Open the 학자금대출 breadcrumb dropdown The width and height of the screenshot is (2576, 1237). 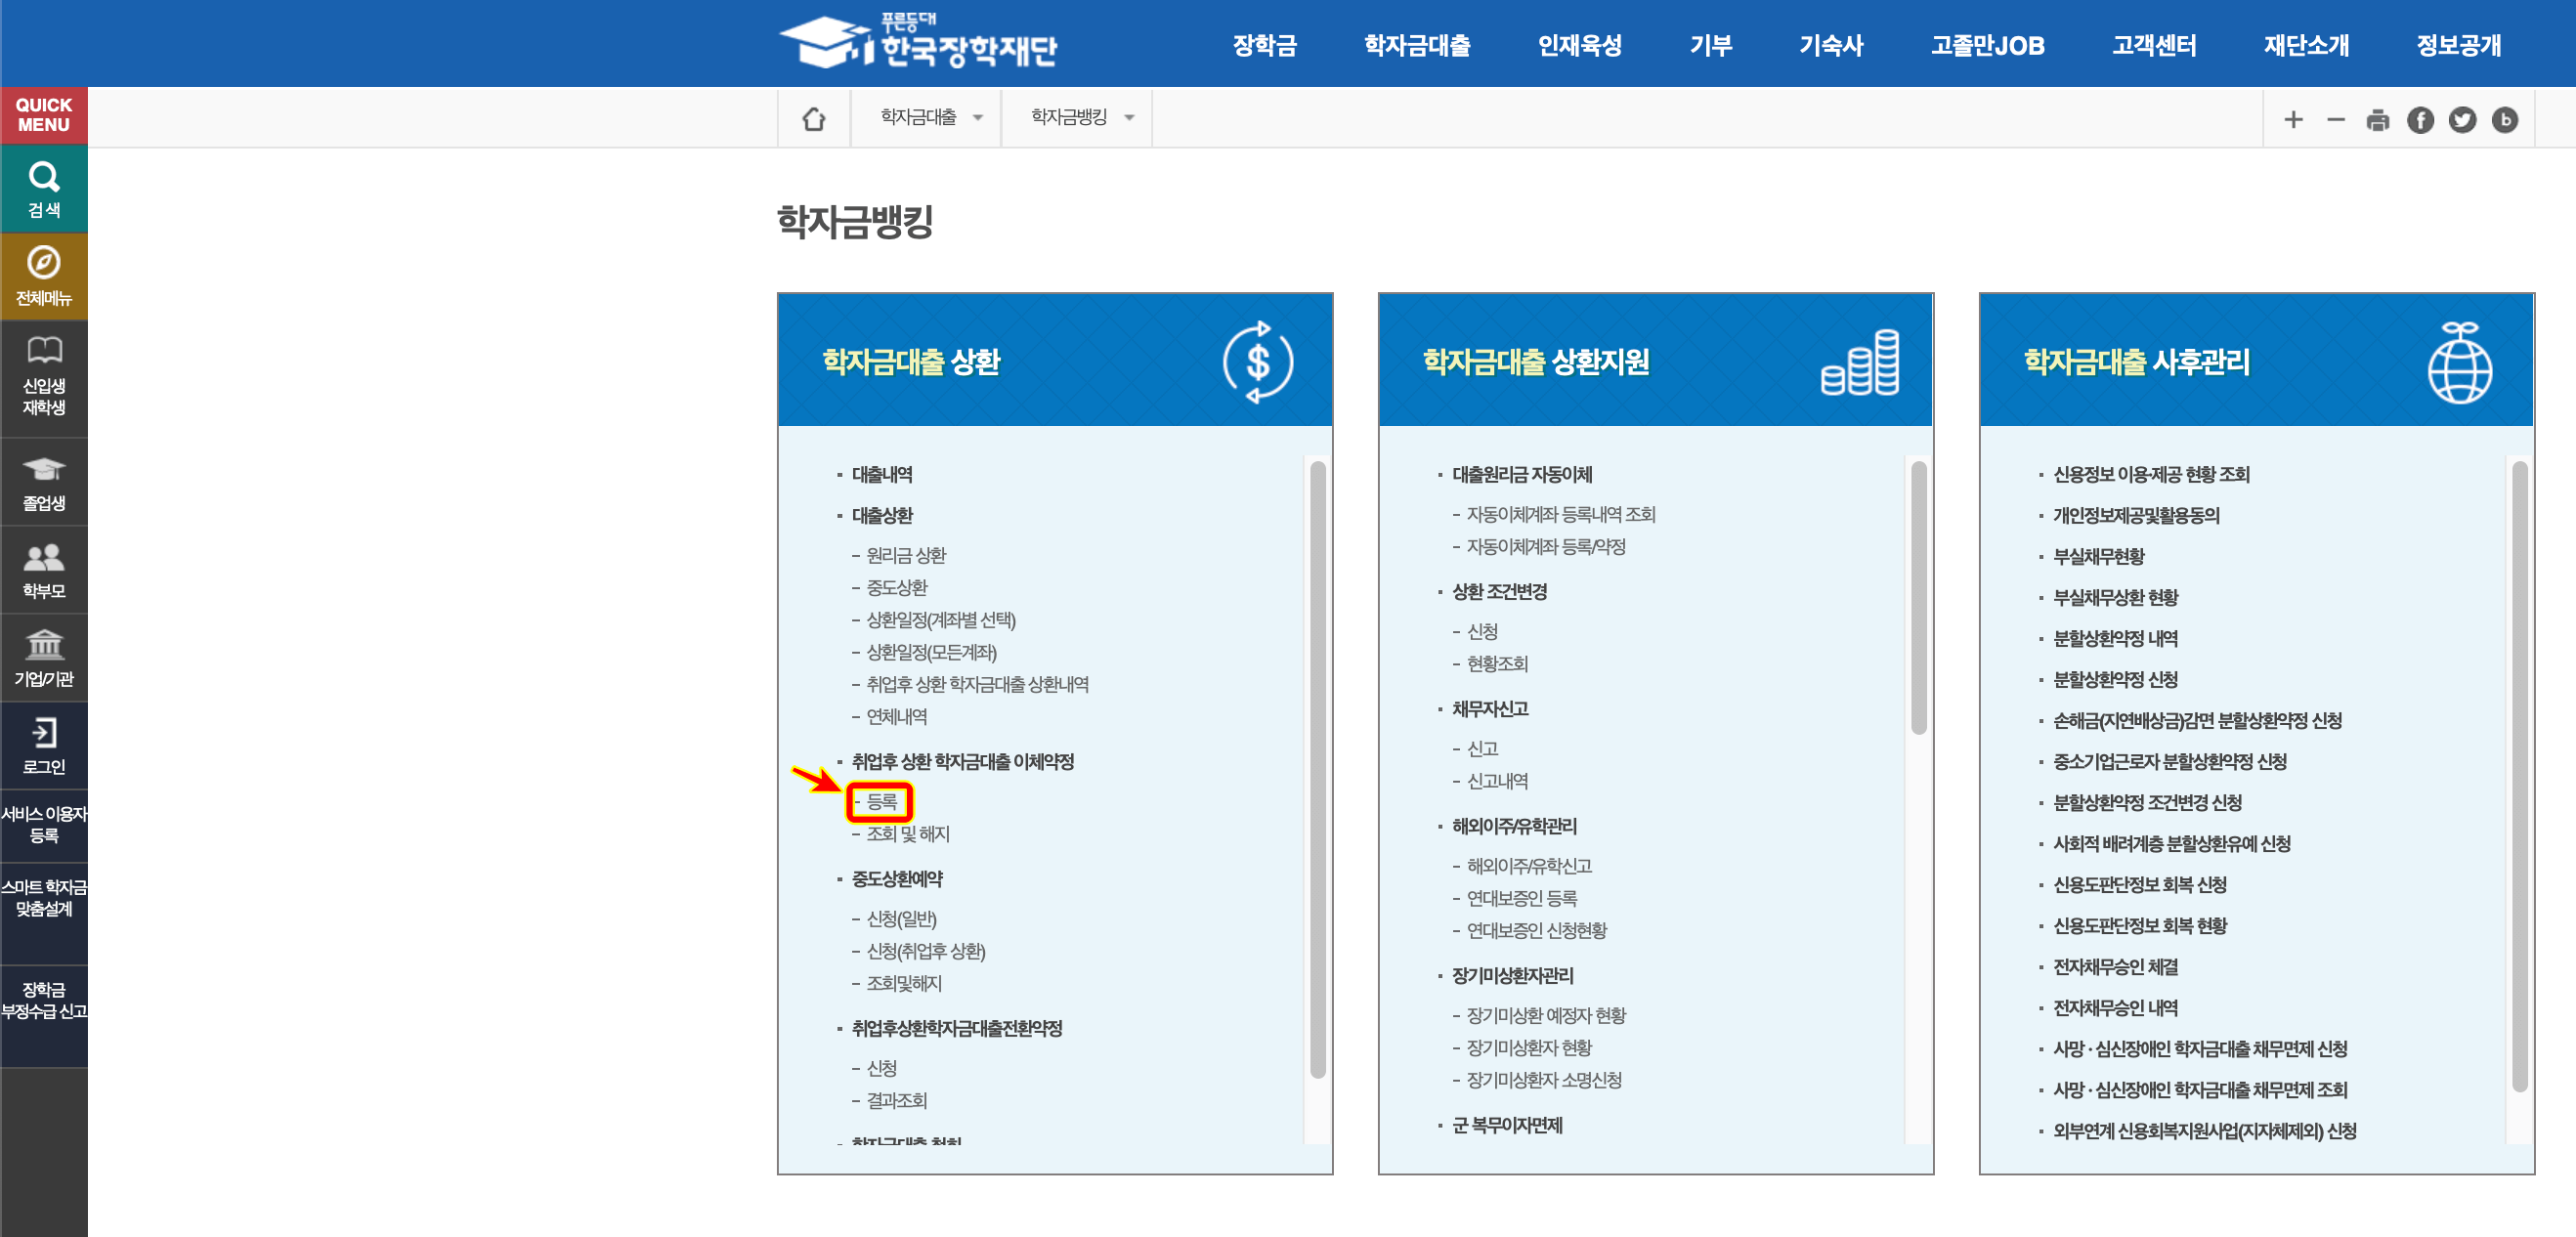925,117
